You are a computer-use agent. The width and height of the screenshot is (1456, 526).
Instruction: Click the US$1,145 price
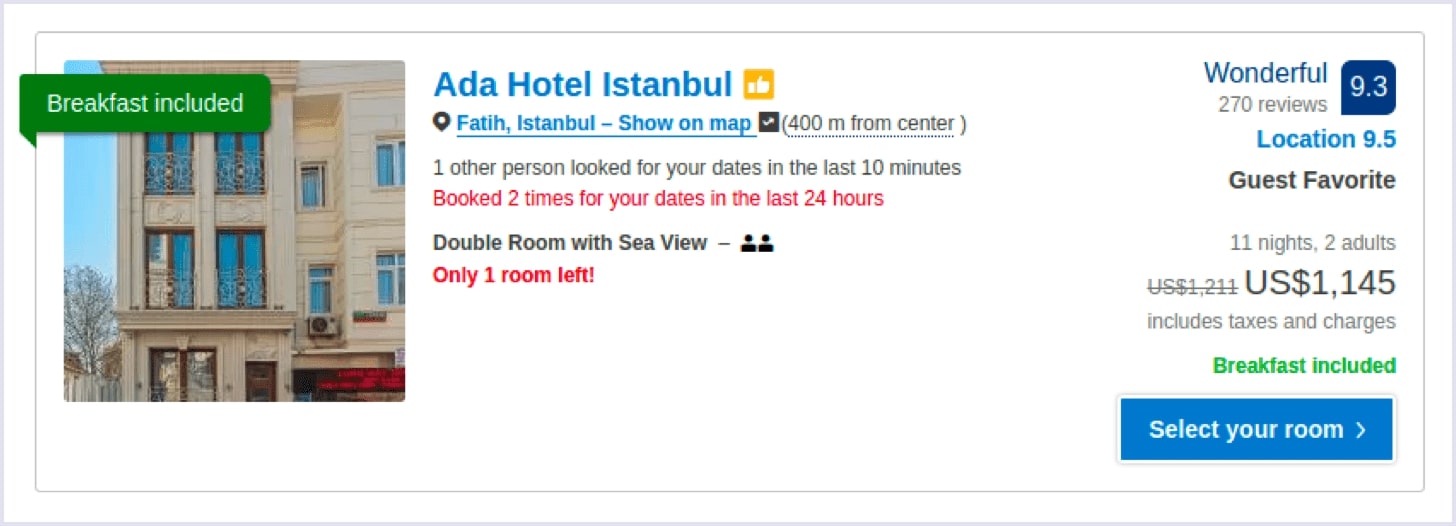(x=1320, y=284)
